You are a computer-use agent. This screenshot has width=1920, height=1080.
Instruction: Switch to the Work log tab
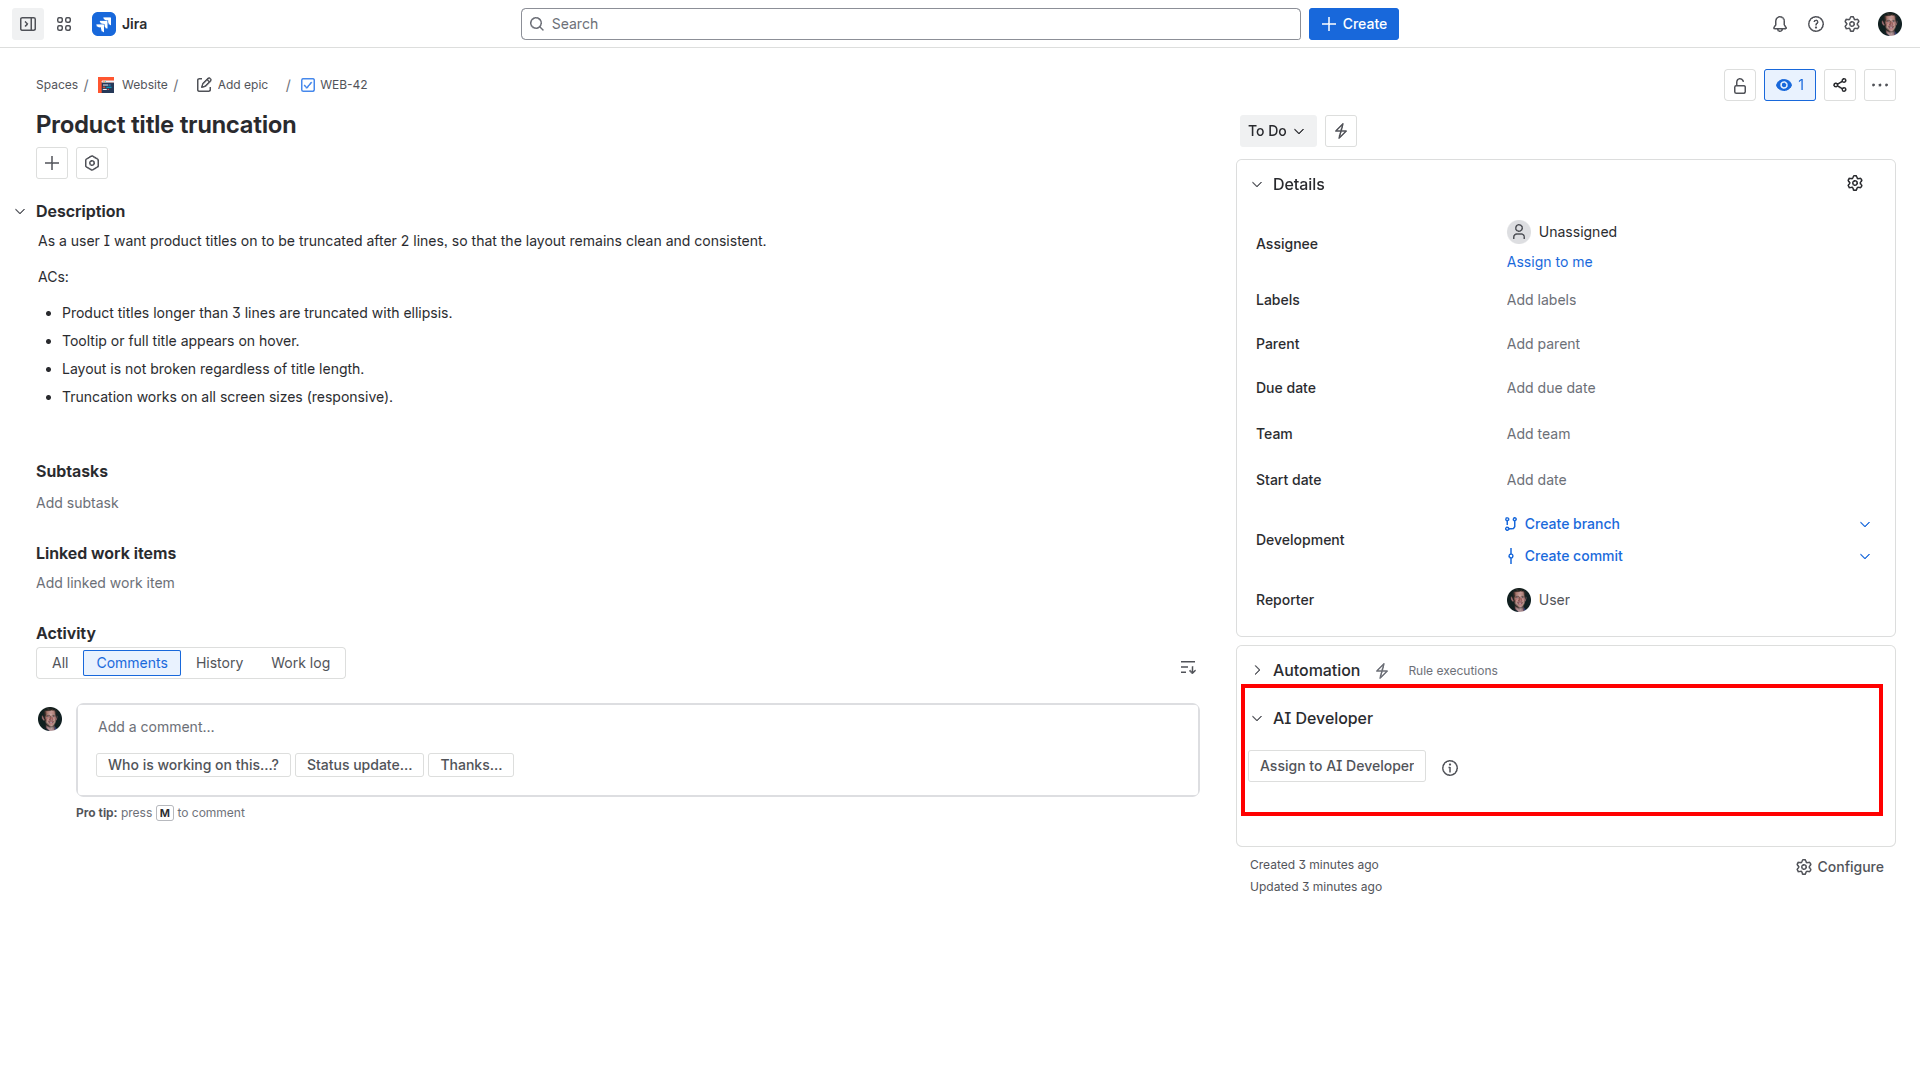300,663
